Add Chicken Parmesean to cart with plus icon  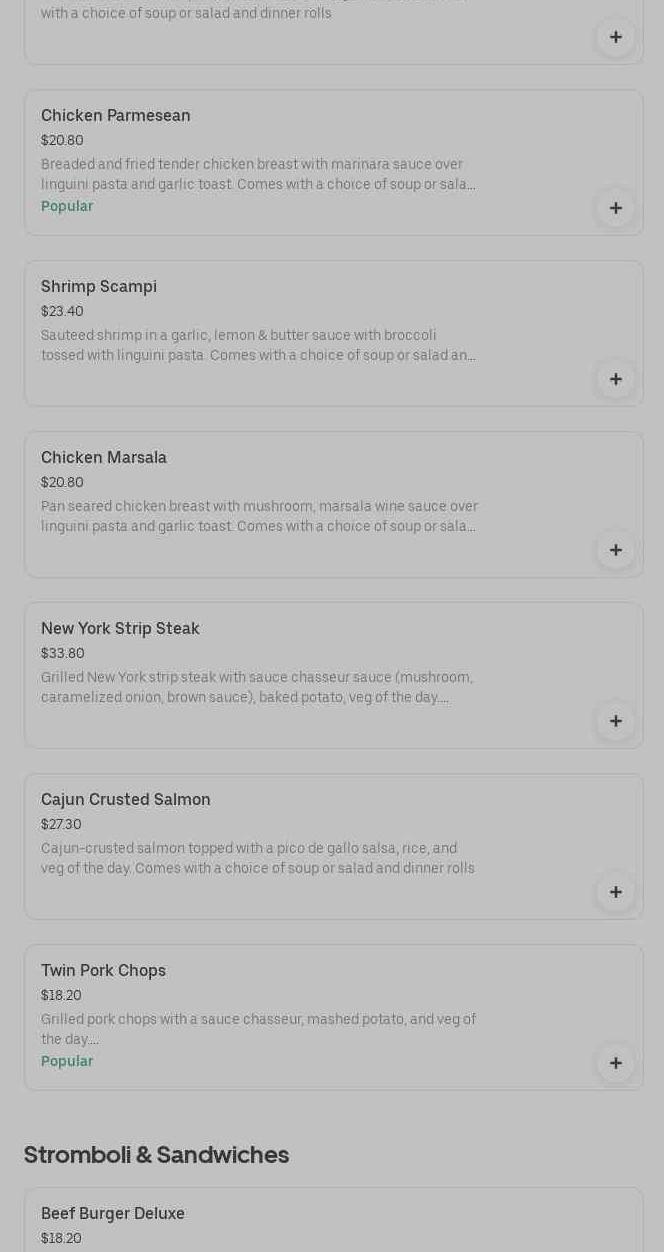(x=615, y=208)
